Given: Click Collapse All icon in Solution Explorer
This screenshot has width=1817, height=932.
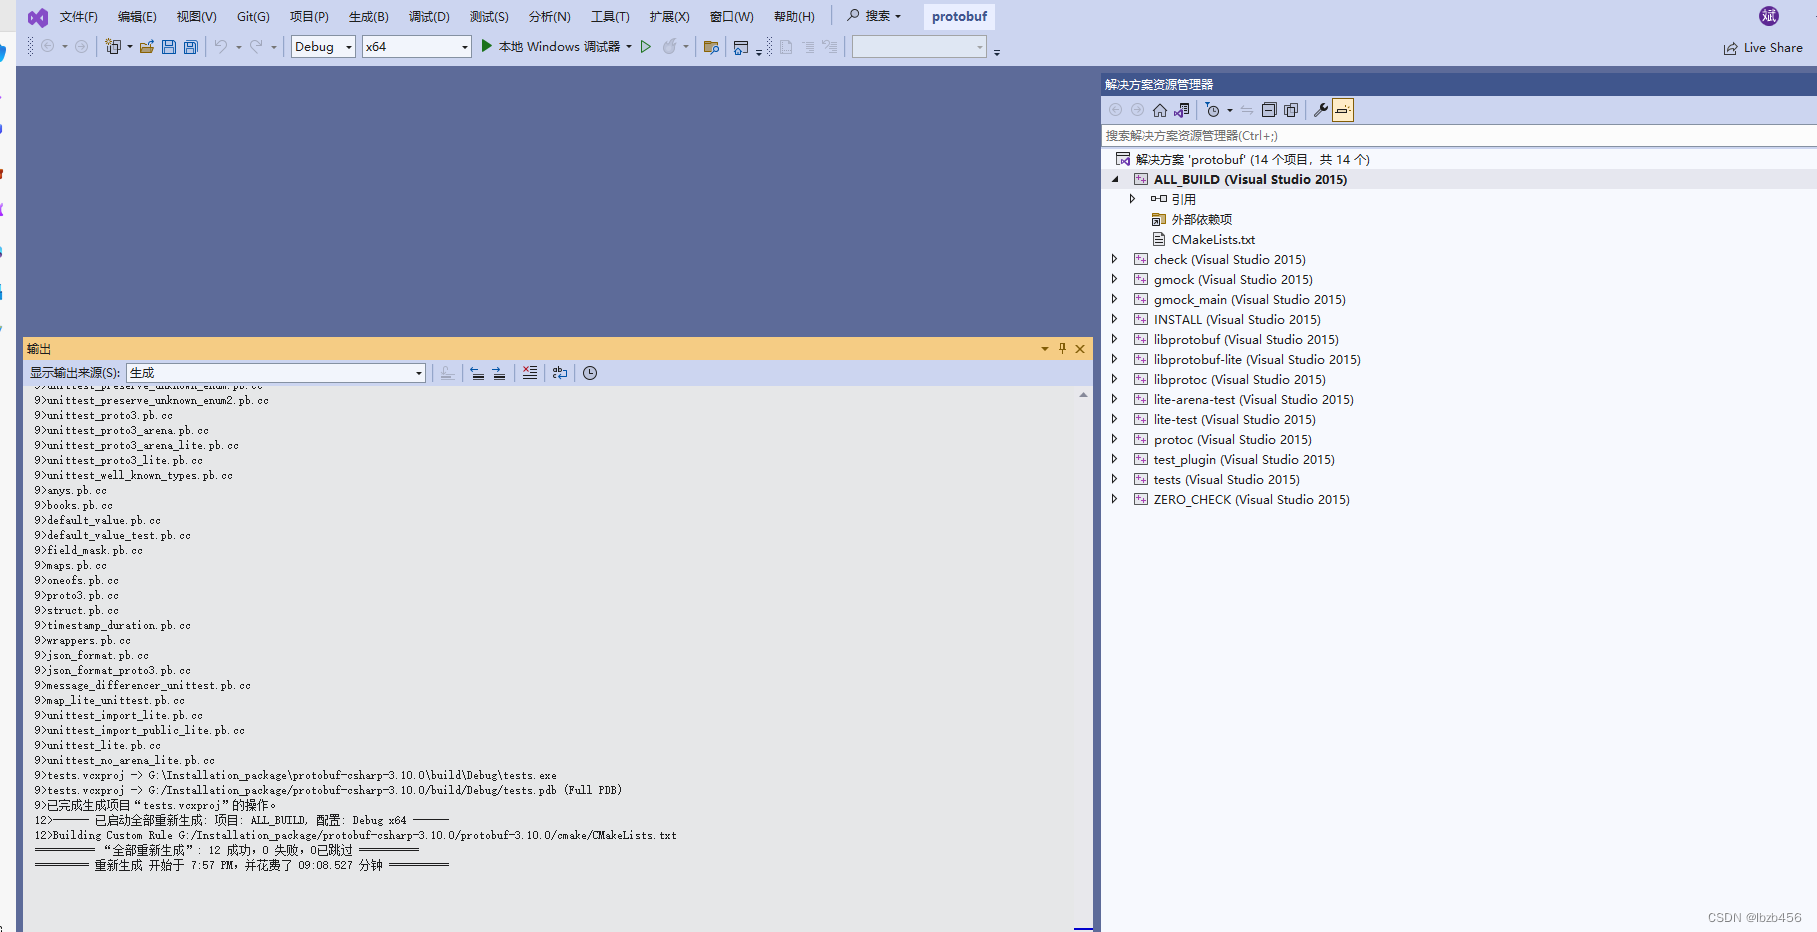Looking at the screenshot, I should click(1269, 110).
